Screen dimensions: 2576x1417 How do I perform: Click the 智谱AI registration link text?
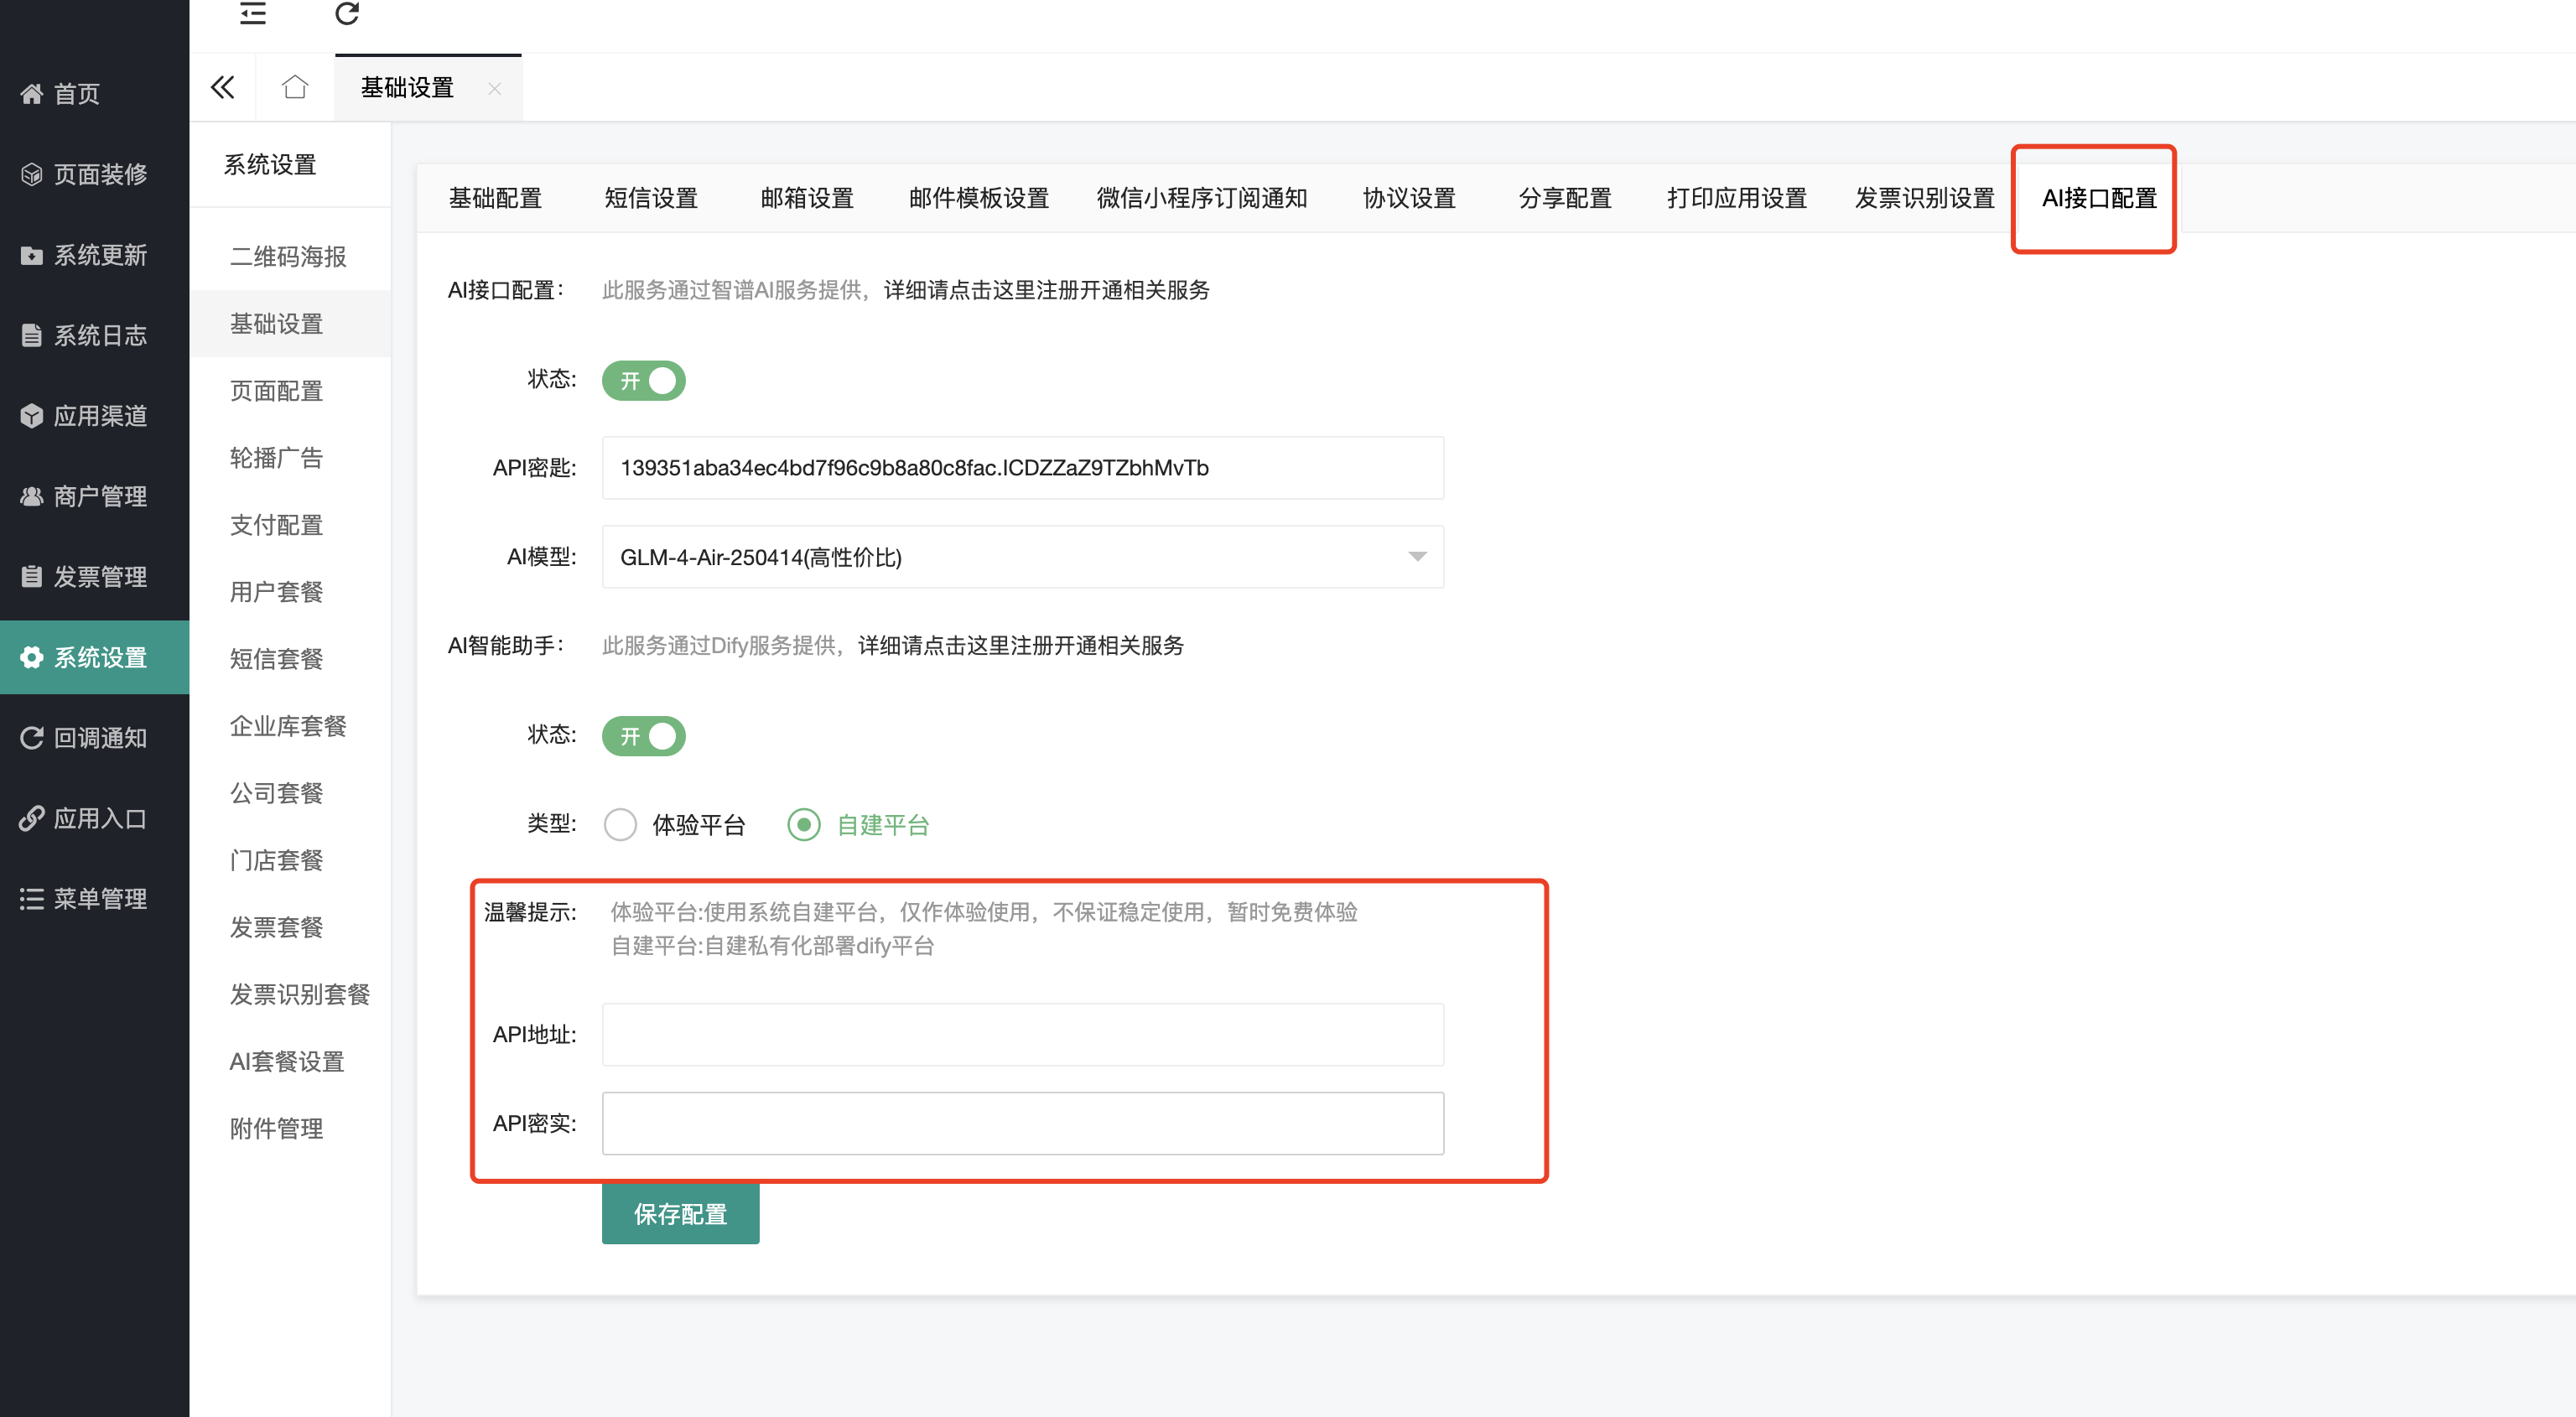point(1046,290)
